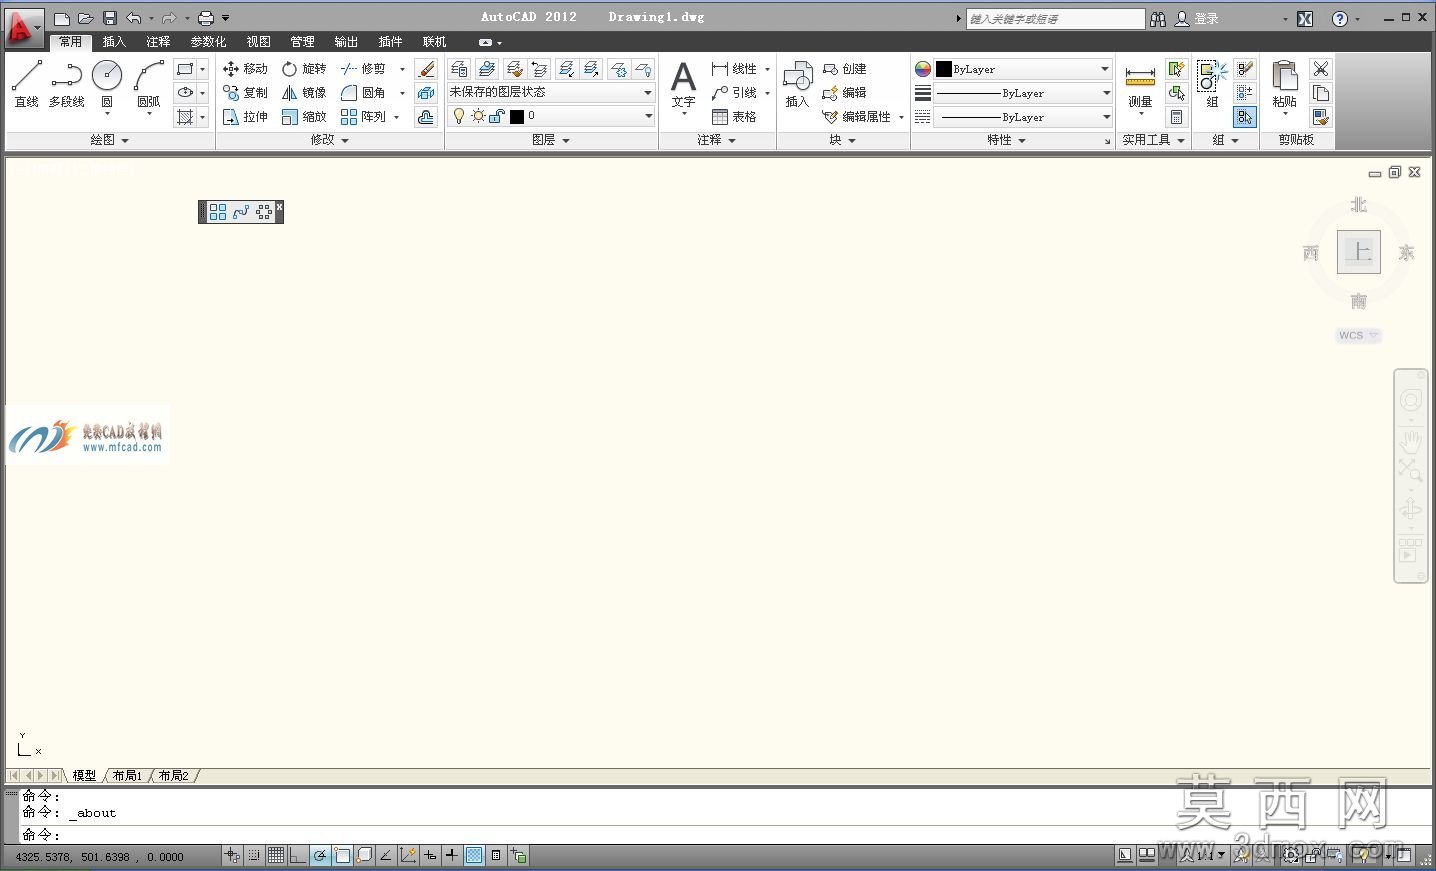Viewport: 1436px width, 871px height.
Task: Click the 复制 (Copy) tool
Action: point(245,93)
